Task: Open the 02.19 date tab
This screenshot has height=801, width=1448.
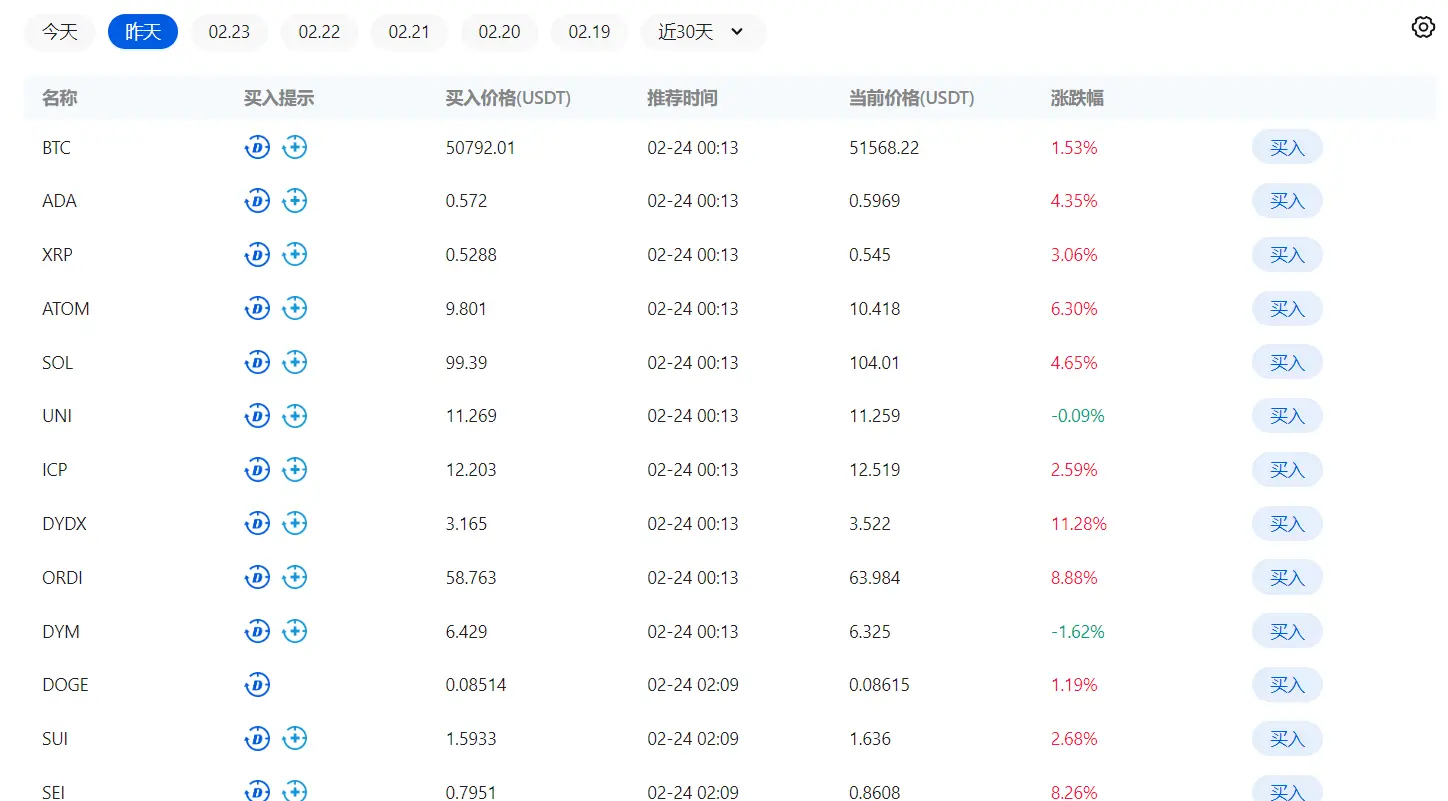Action: coord(589,32)
